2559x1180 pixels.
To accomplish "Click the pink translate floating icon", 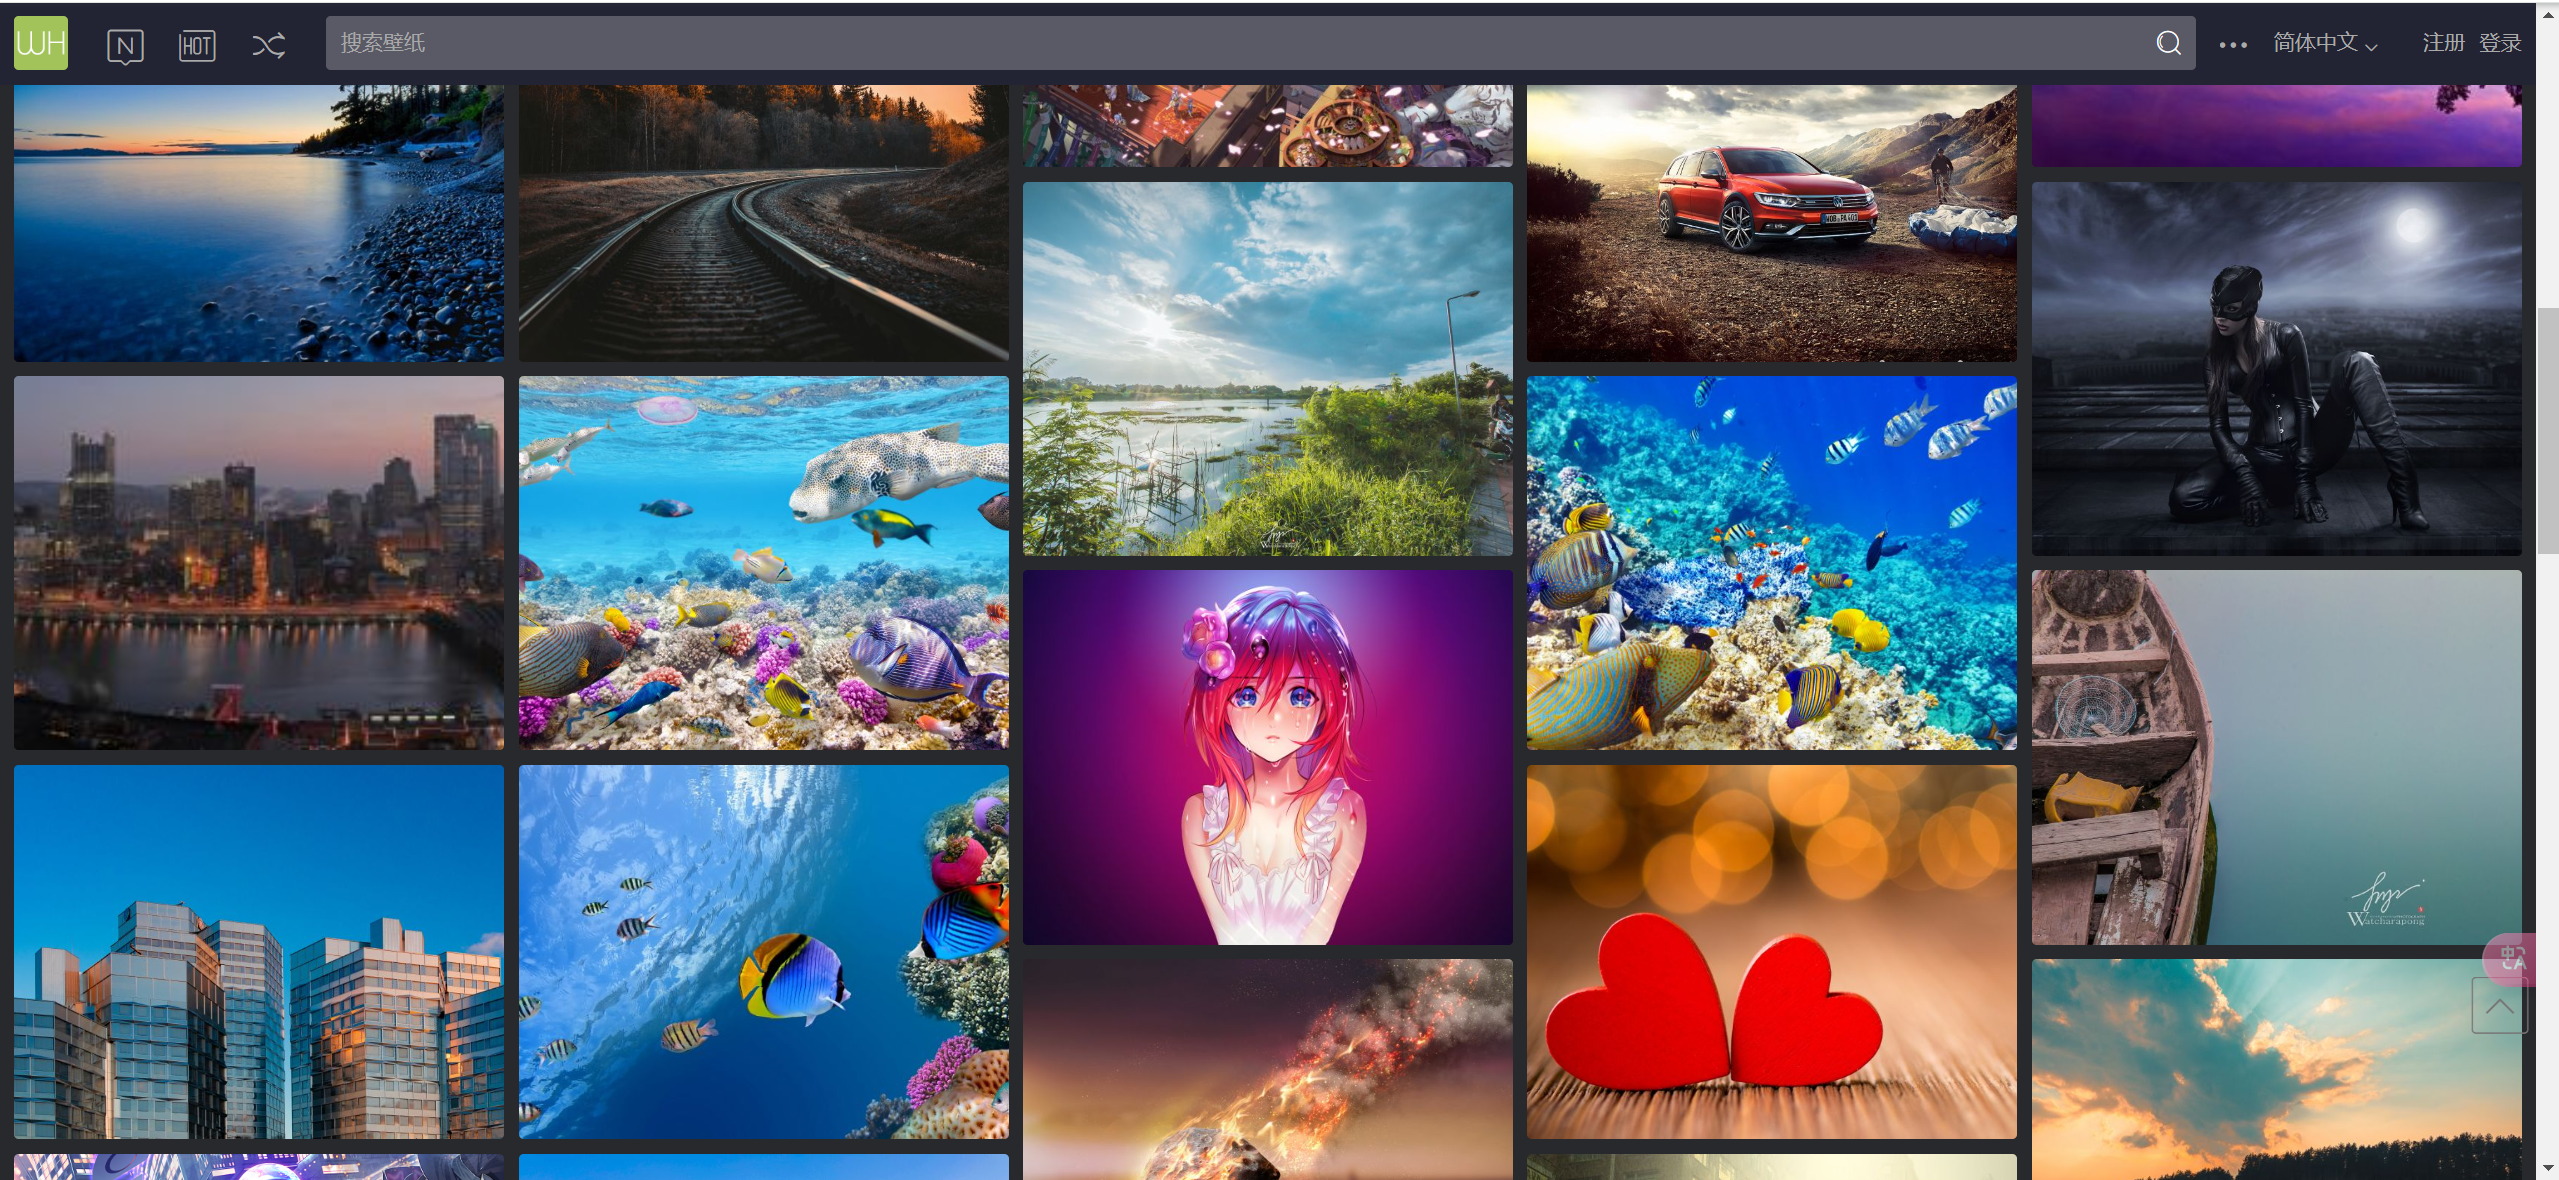I will click(x=2510, y=958).
